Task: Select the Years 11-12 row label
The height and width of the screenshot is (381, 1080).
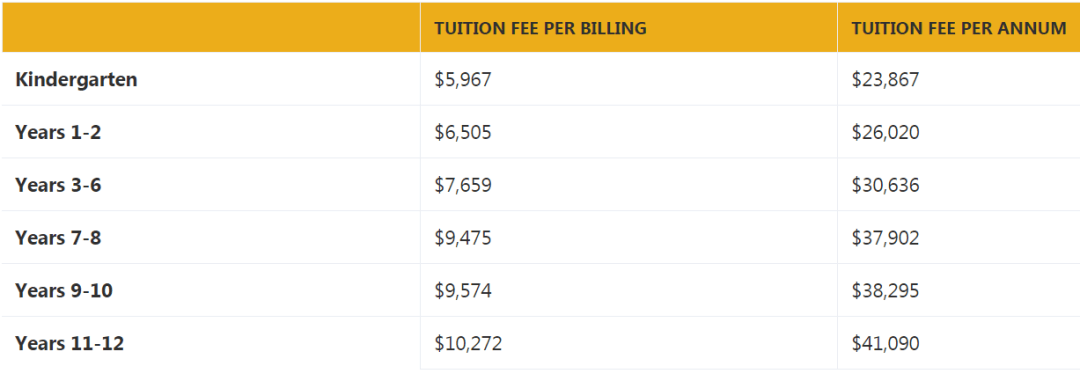Action: point(70,344)
